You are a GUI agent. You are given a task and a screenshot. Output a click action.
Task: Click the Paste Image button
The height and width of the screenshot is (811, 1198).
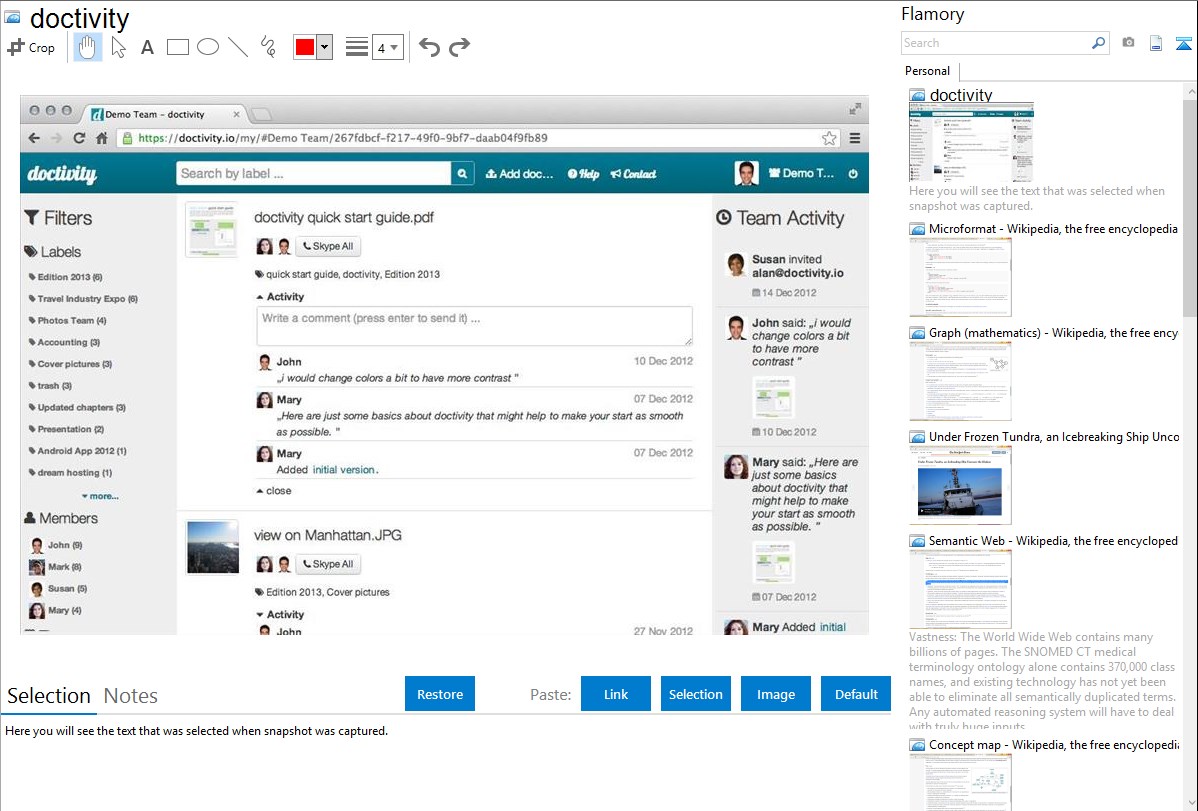coord(775,694)
